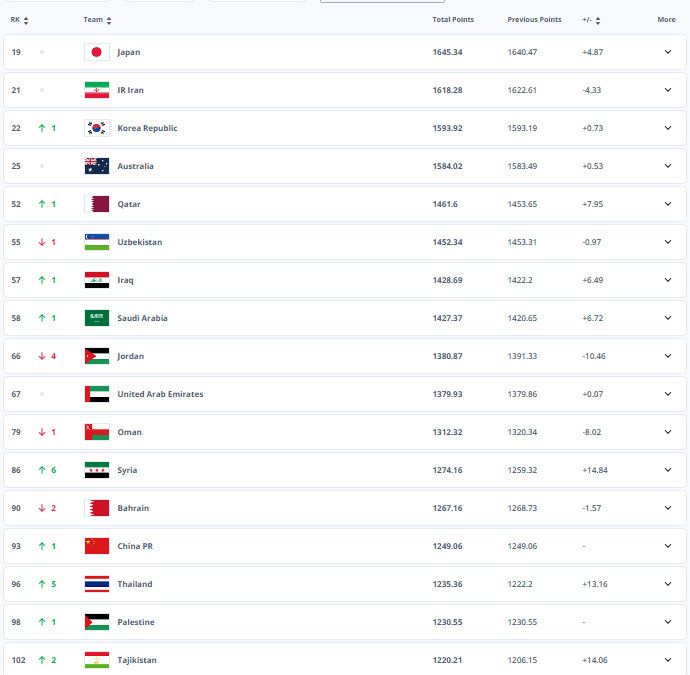Expand more details for Uzbekistan
This screenshot has height=675, width=690.
click(x=668, y=242)
